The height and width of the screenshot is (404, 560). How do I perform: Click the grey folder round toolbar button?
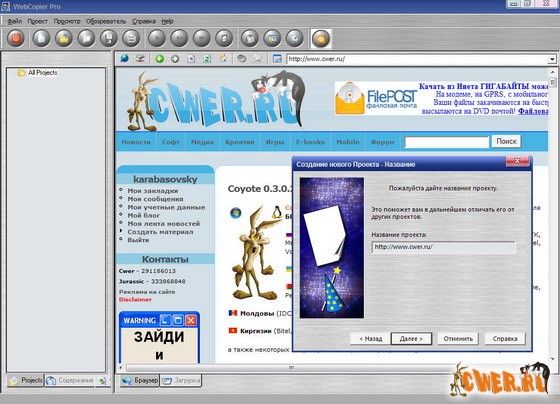86,38
